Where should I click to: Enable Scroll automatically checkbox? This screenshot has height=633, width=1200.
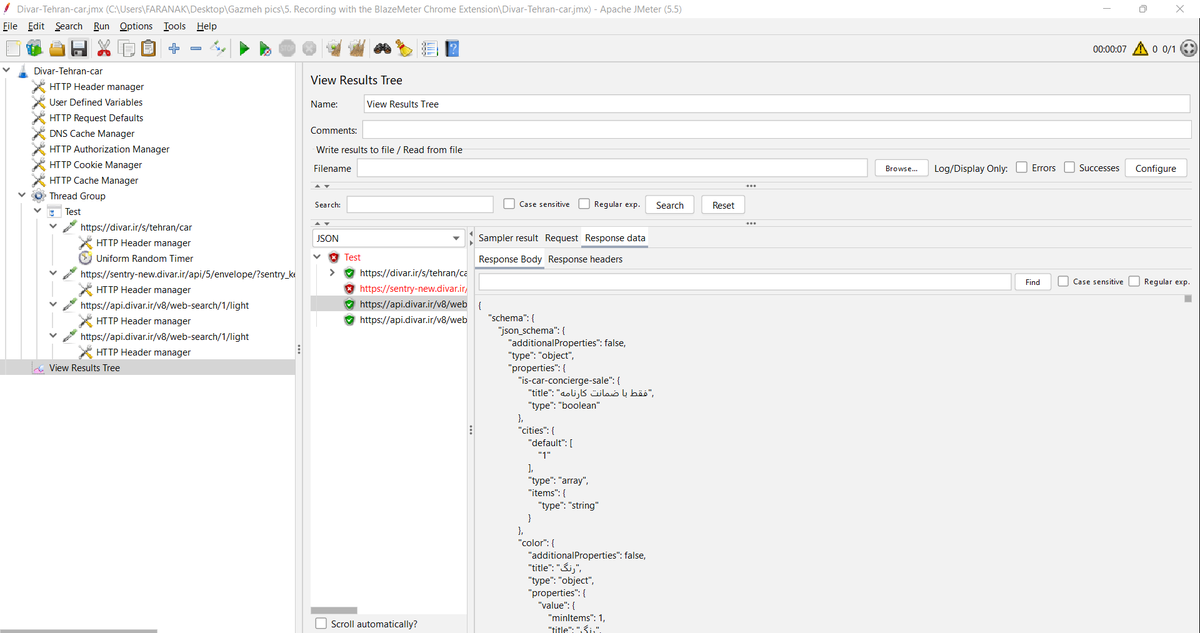coord(321,623)
